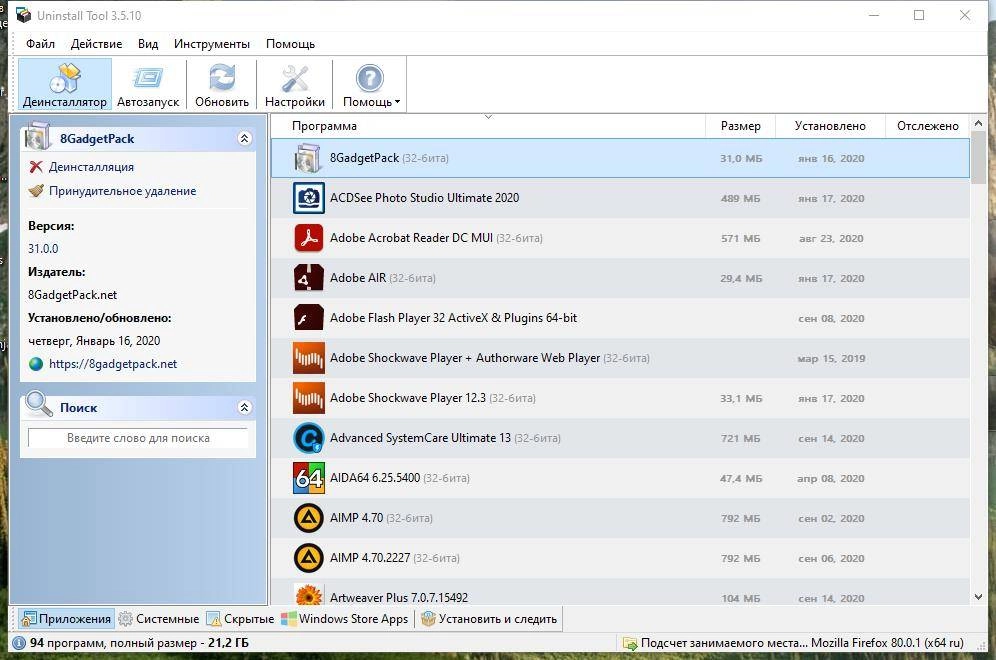Select AIMP 4.70.2227 icon
Viewport: 996px width, 660px height.
point(309,558)
